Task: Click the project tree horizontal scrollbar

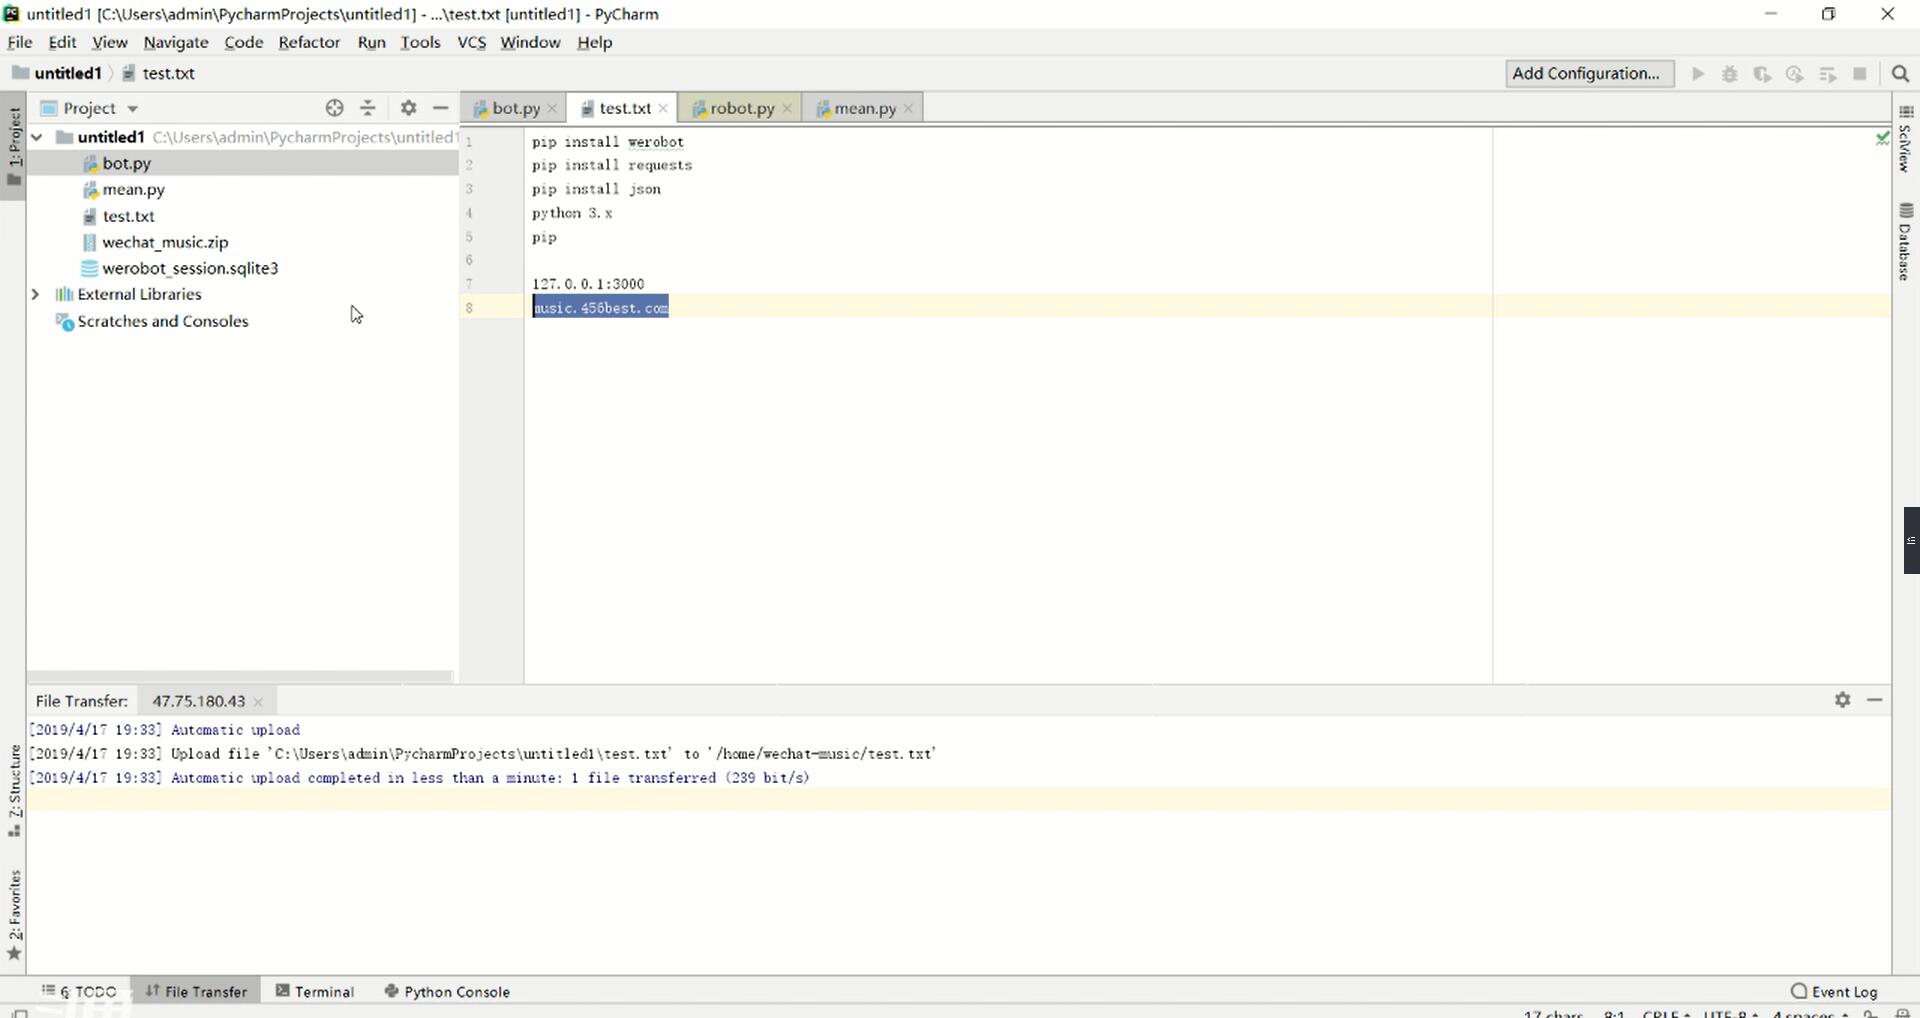Action: (240, 677)
